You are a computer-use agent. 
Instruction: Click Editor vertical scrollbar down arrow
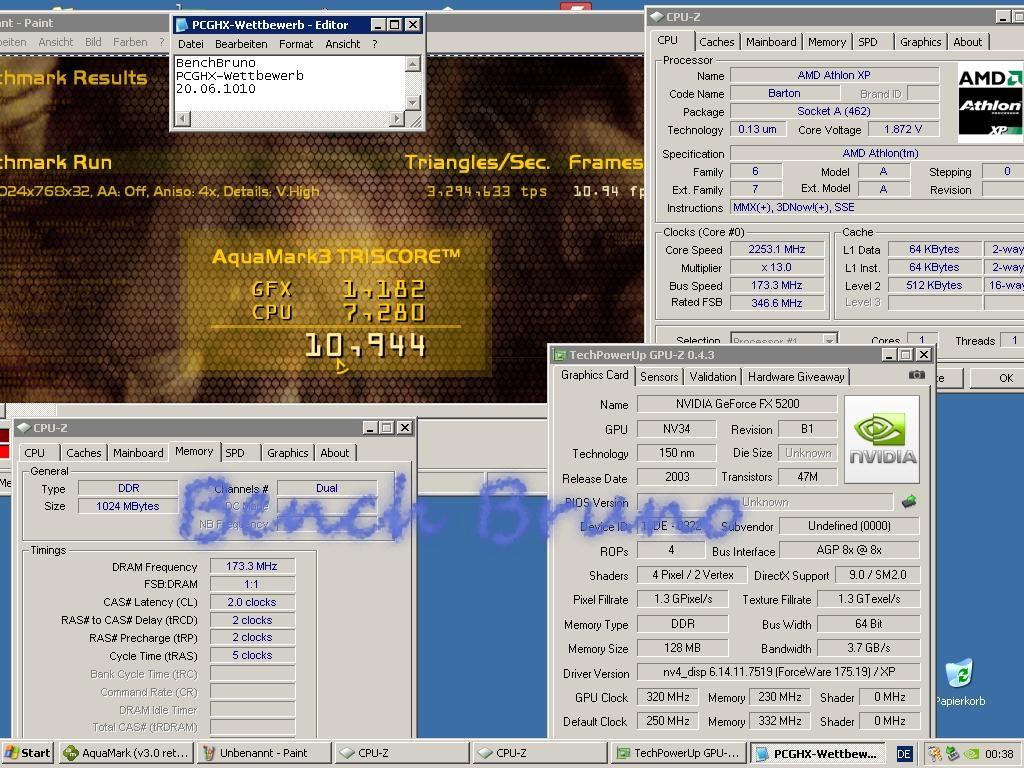tap(412, 103)
